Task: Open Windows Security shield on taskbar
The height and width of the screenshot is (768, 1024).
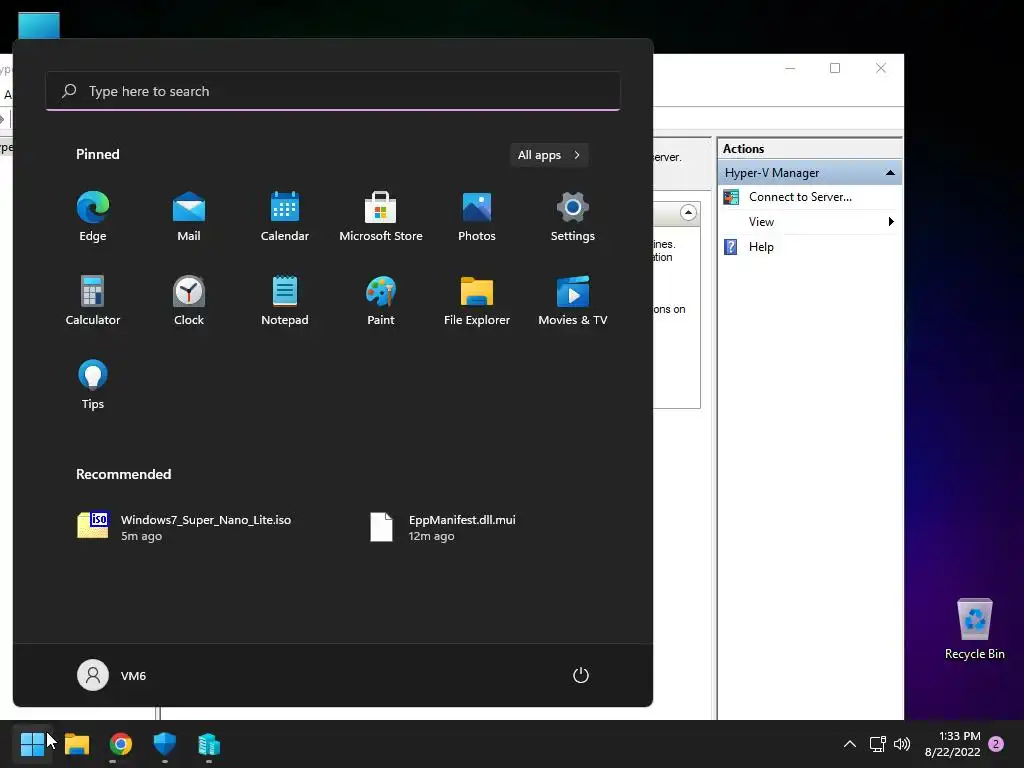Action: (165, 743)
